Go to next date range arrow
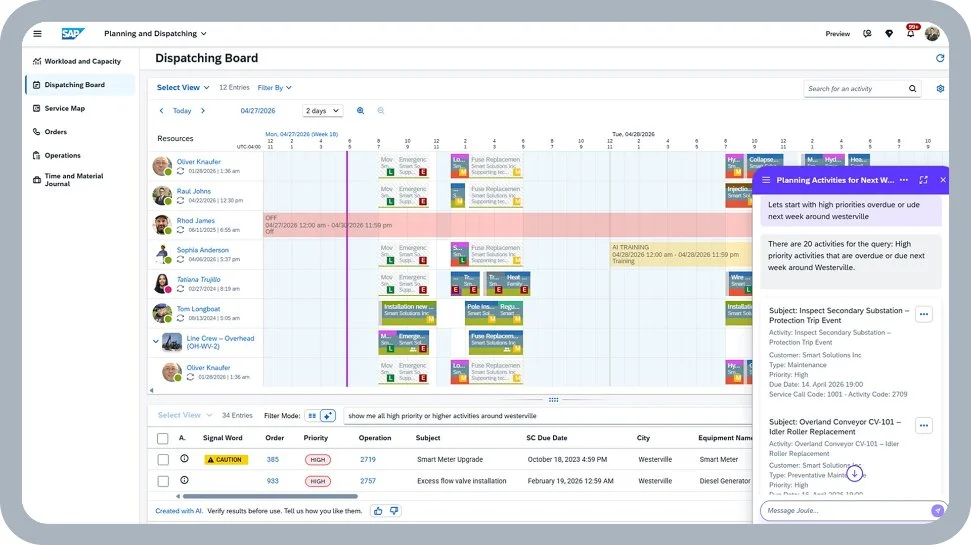 click(x=202, y=111)
